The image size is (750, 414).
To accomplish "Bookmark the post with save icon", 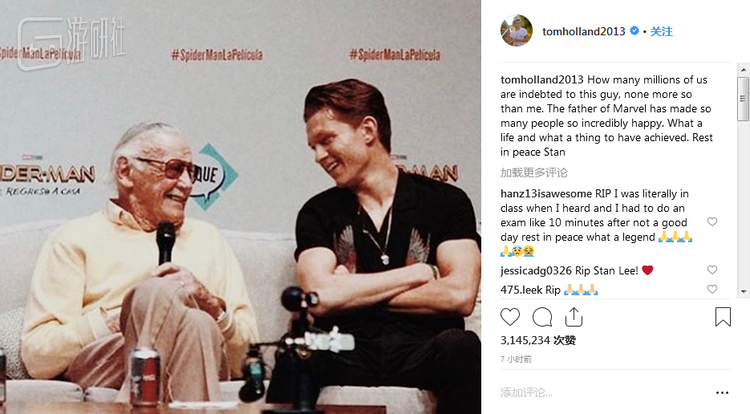I will (723, 317).
